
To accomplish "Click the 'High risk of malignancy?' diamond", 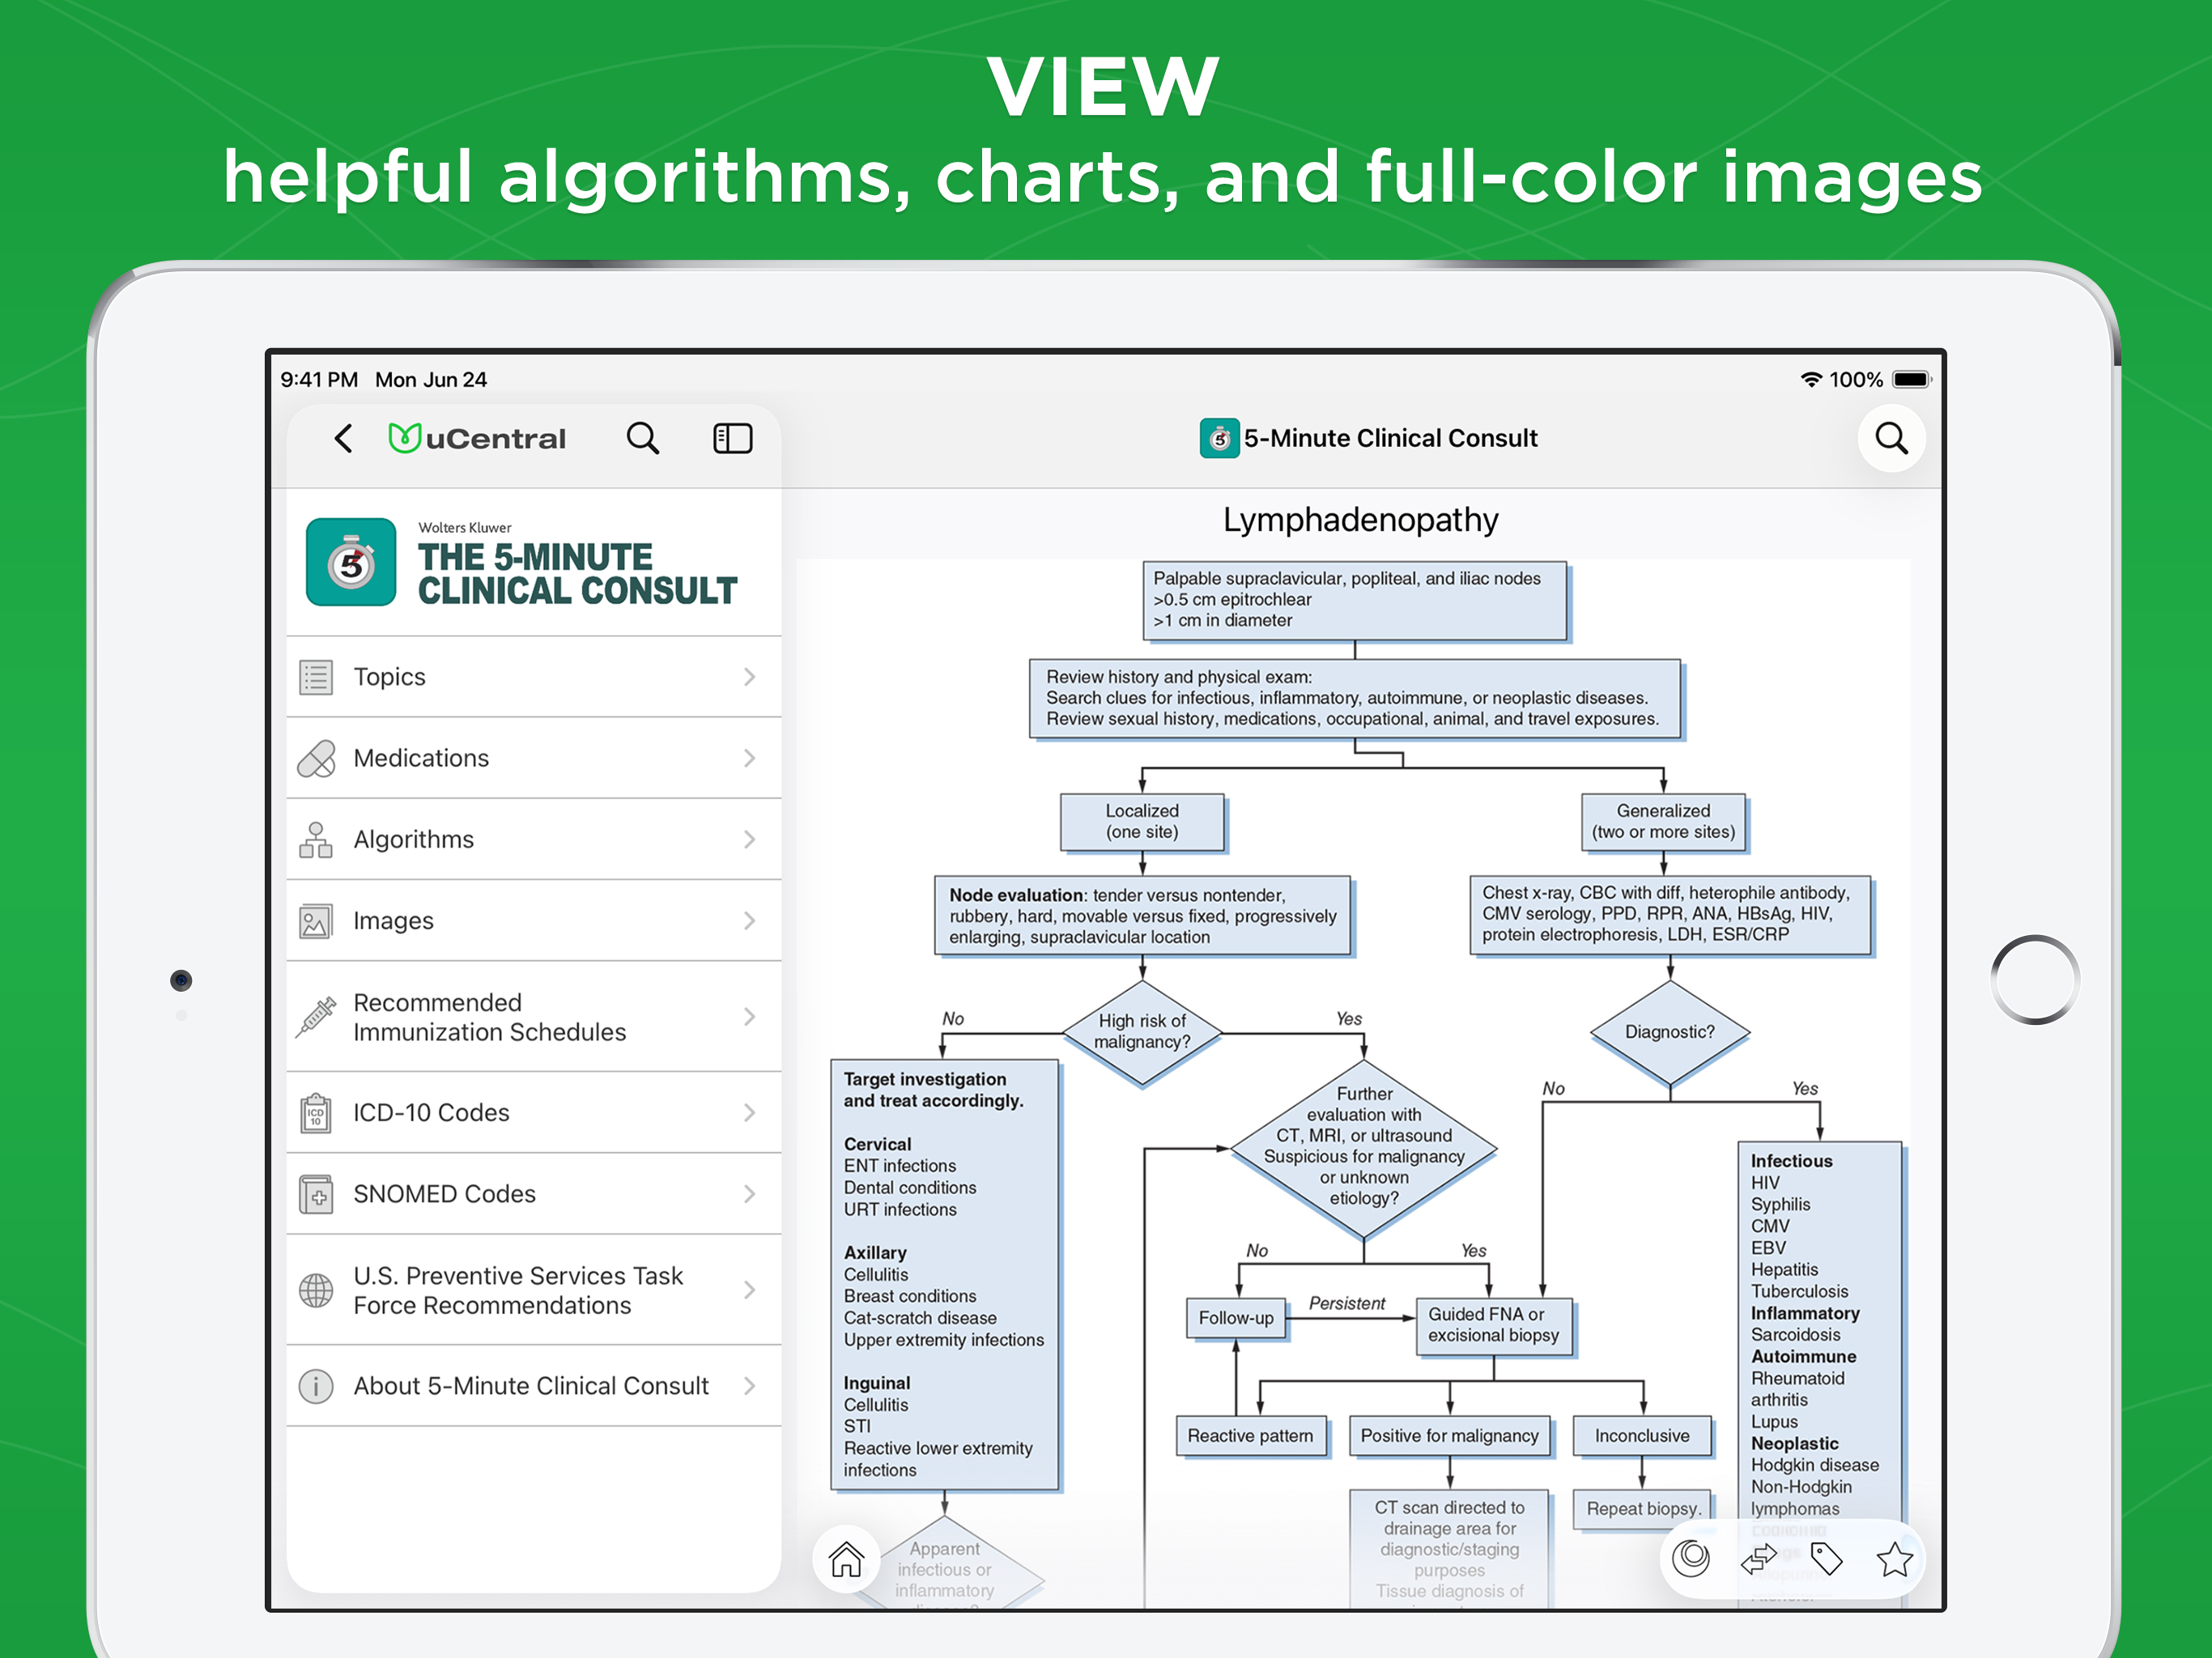I will click(x=1142, y=1031).
